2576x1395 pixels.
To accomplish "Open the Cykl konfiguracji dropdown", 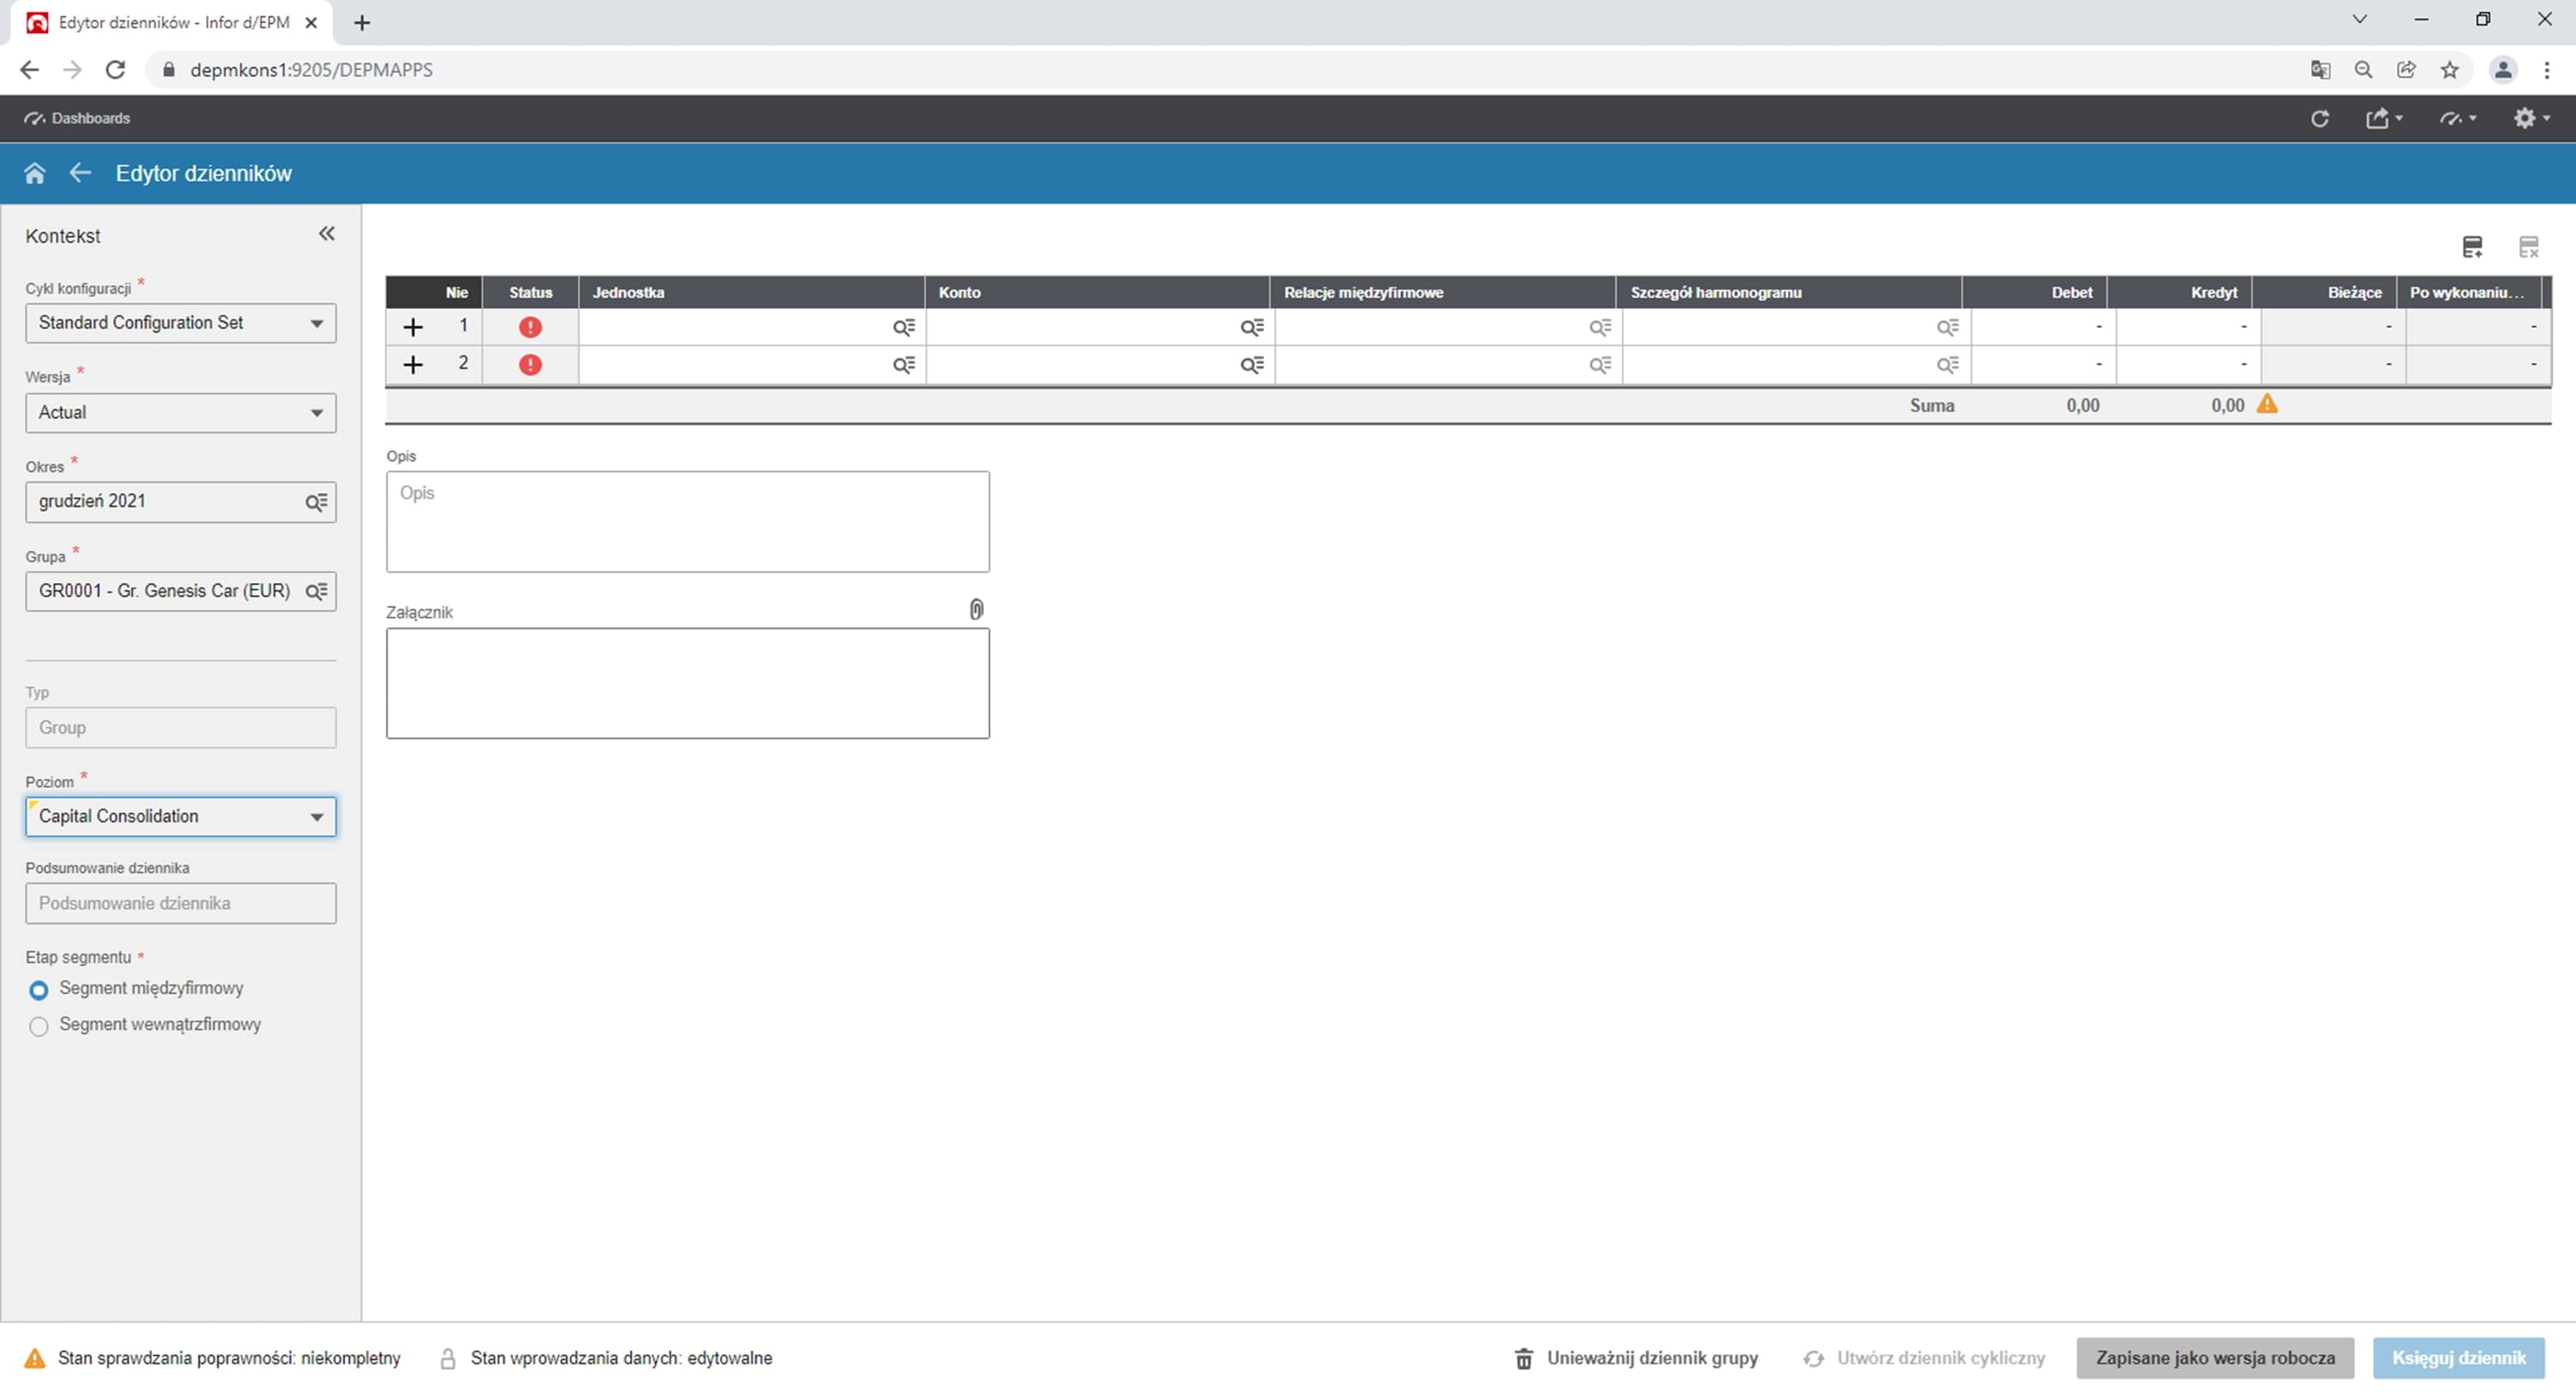I will [x=180, y=323].
